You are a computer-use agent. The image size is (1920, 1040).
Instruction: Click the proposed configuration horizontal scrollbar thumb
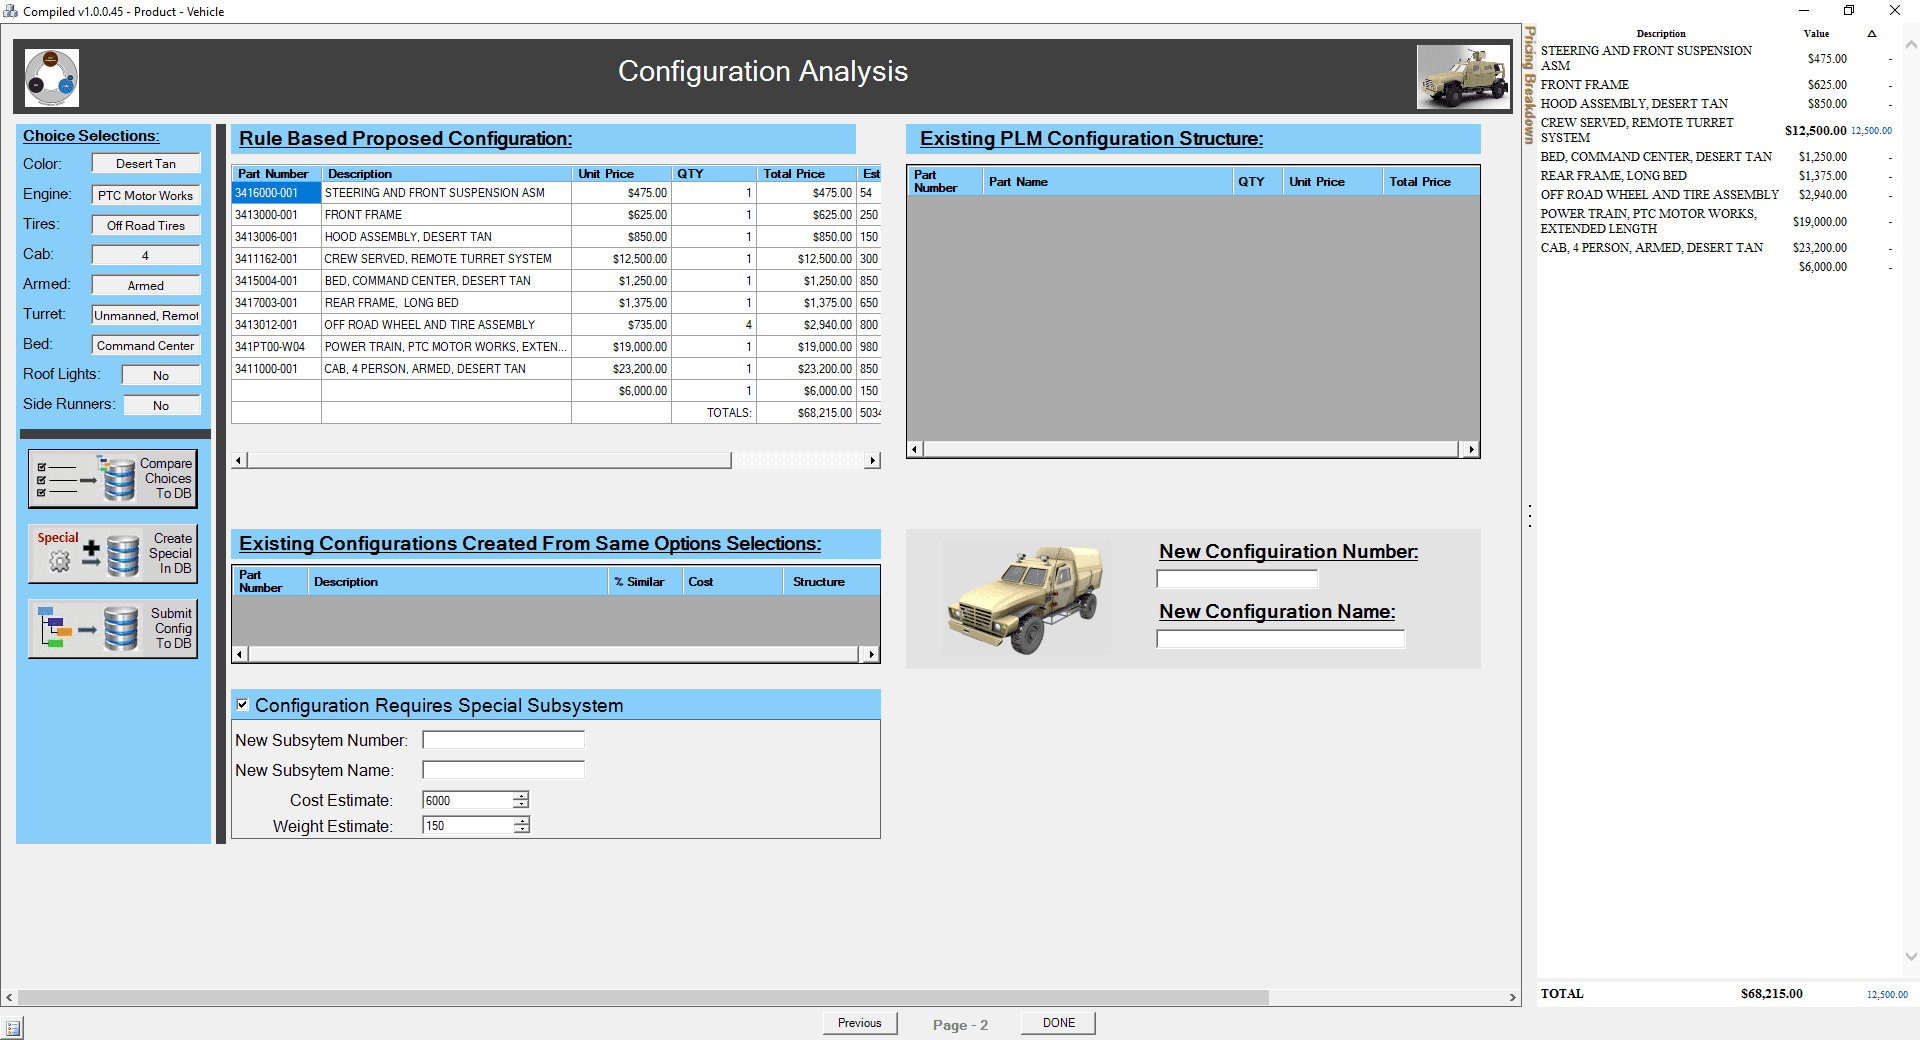point(489,461)
